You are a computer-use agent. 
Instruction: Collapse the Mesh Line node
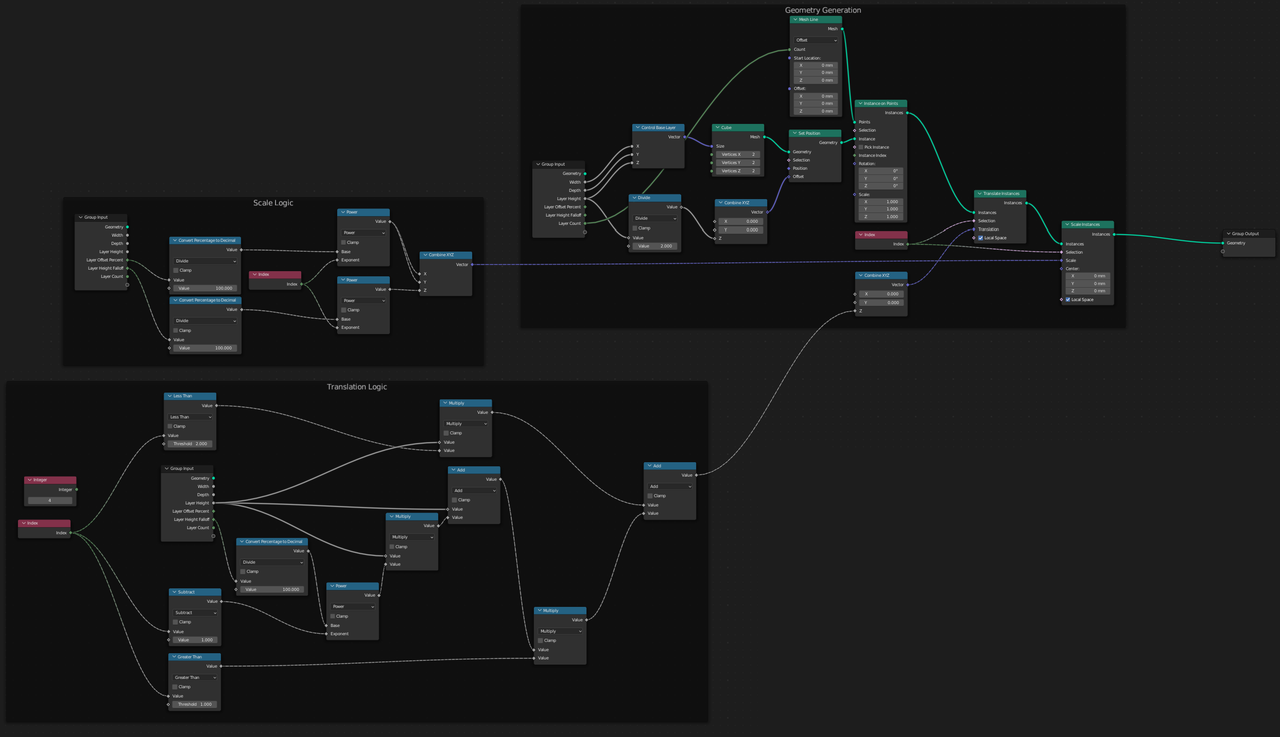795,20
